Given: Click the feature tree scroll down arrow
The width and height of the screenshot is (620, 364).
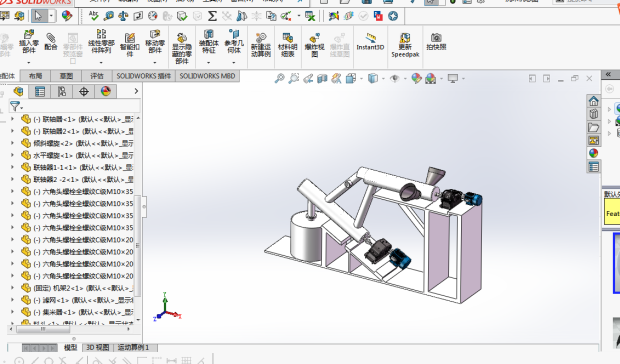Looking at the screenshot, I should click(x=138, y=319).
